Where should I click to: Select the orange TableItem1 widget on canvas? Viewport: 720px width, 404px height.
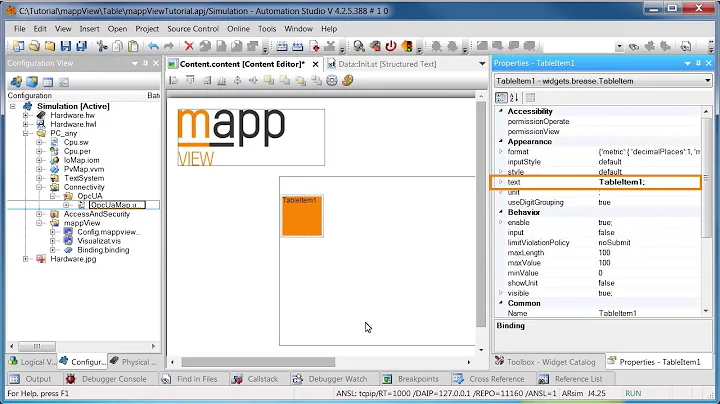[302, 216]
